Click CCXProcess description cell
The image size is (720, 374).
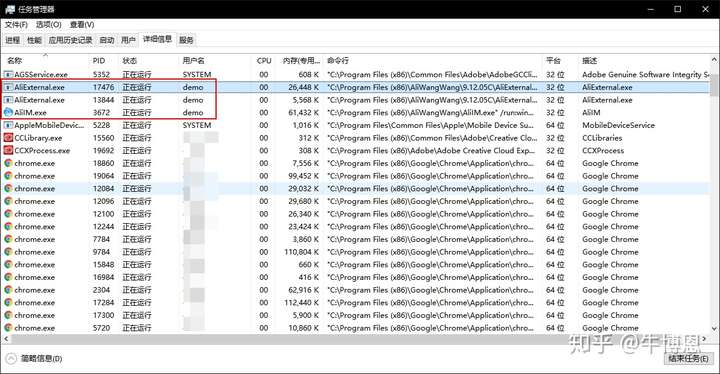click(x=603, y=150)
